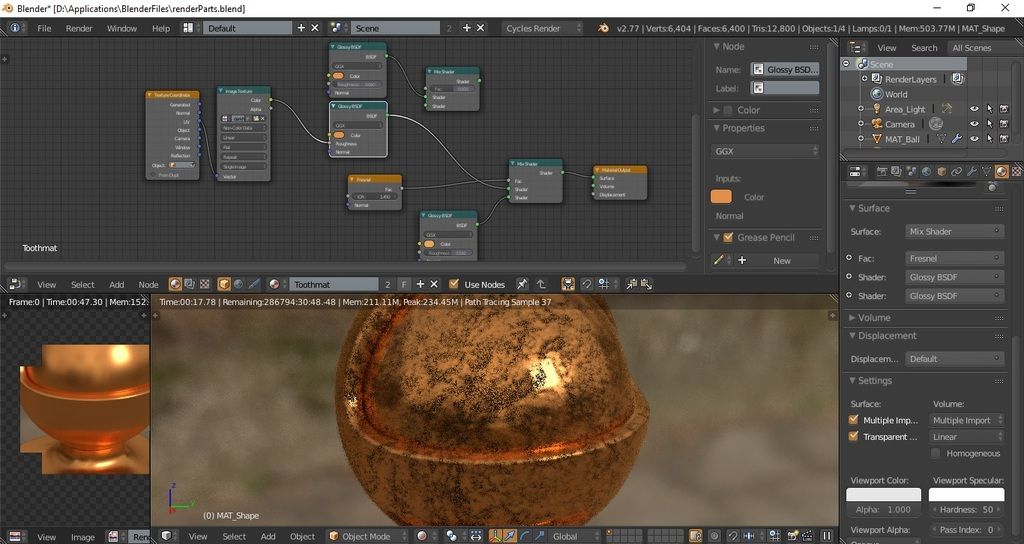The height and width of the screenshot is (544, 1024).
Task: Hide MAT_Ball with its eye icon
Action: [x=974, y=139]
